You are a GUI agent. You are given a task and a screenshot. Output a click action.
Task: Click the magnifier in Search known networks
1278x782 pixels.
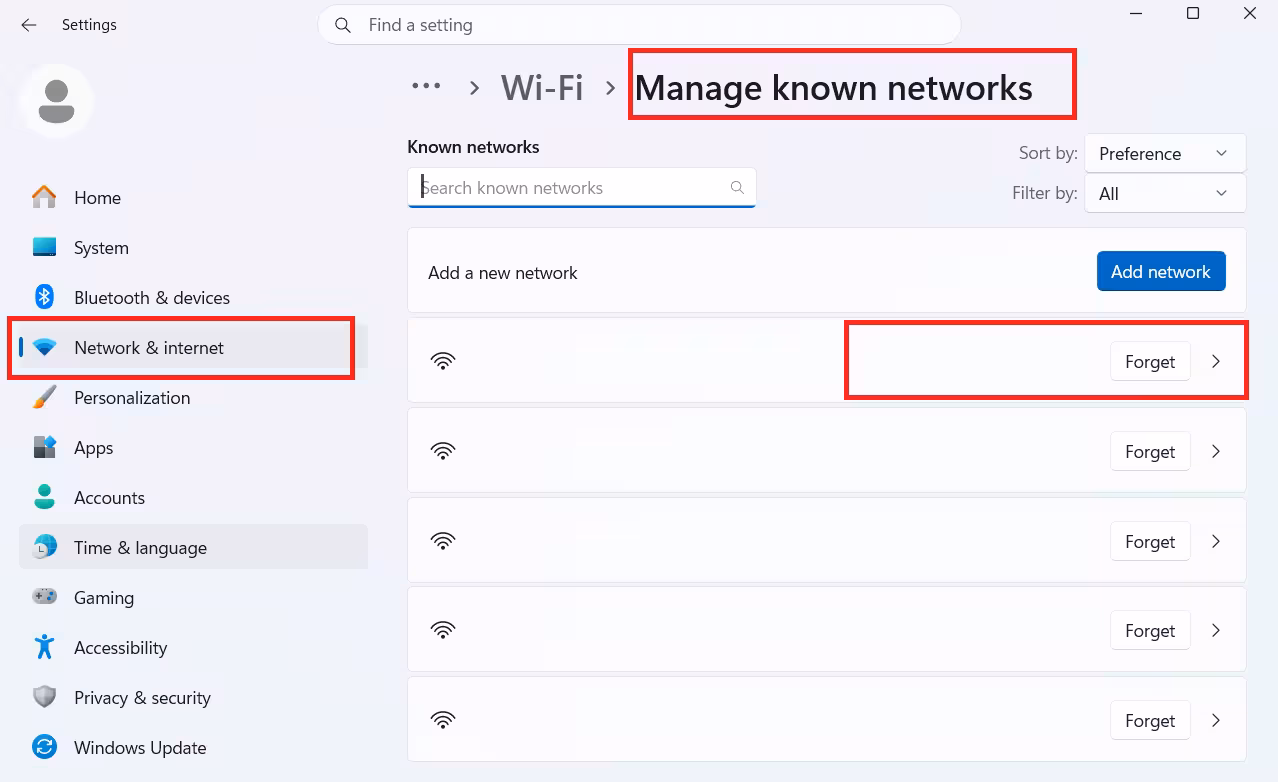click(x=737, y=187)
